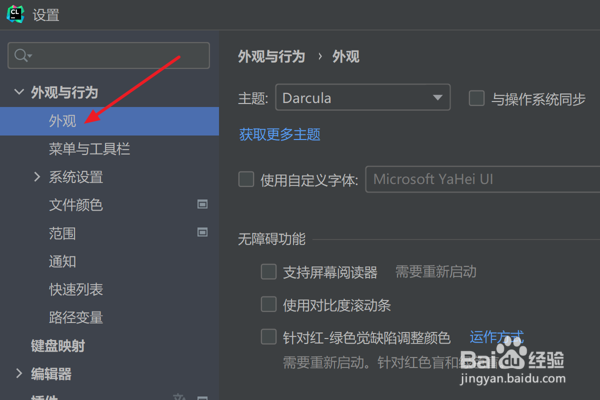Click project-level icon beside 范围
600x400 pixels.
pyautogui.click(x=202, y=232)
